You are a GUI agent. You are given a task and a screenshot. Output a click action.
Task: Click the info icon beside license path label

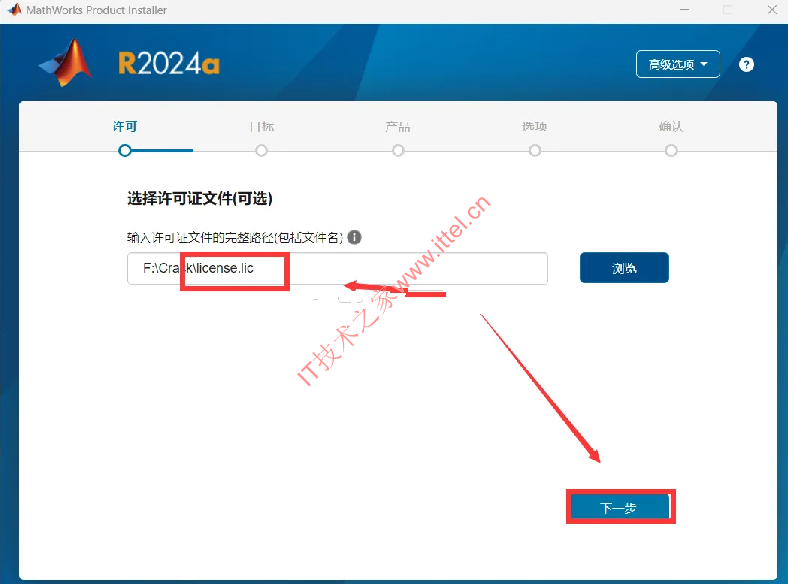(354, 237)
